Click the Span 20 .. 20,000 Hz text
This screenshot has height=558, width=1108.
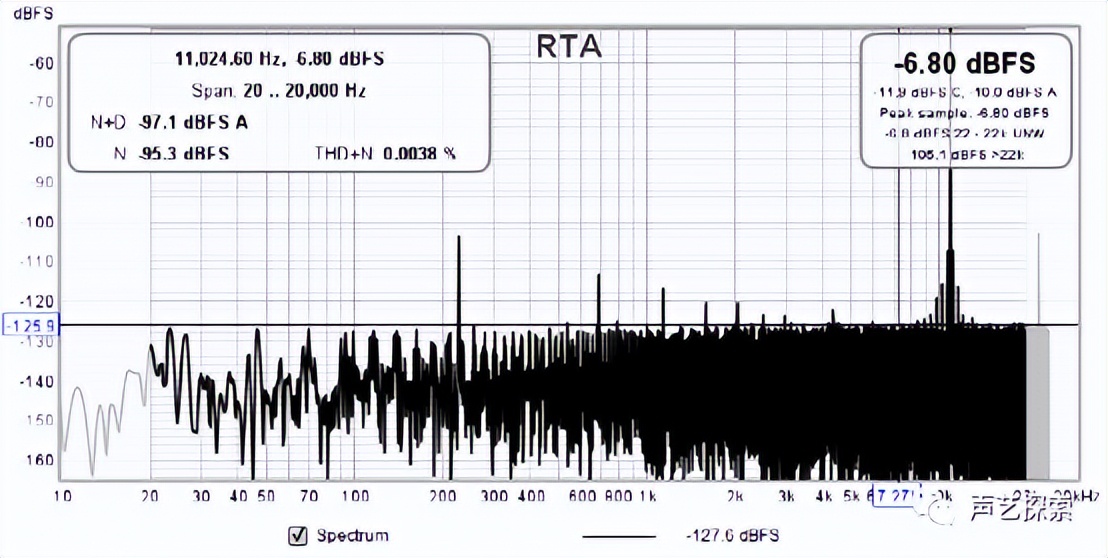278,90
